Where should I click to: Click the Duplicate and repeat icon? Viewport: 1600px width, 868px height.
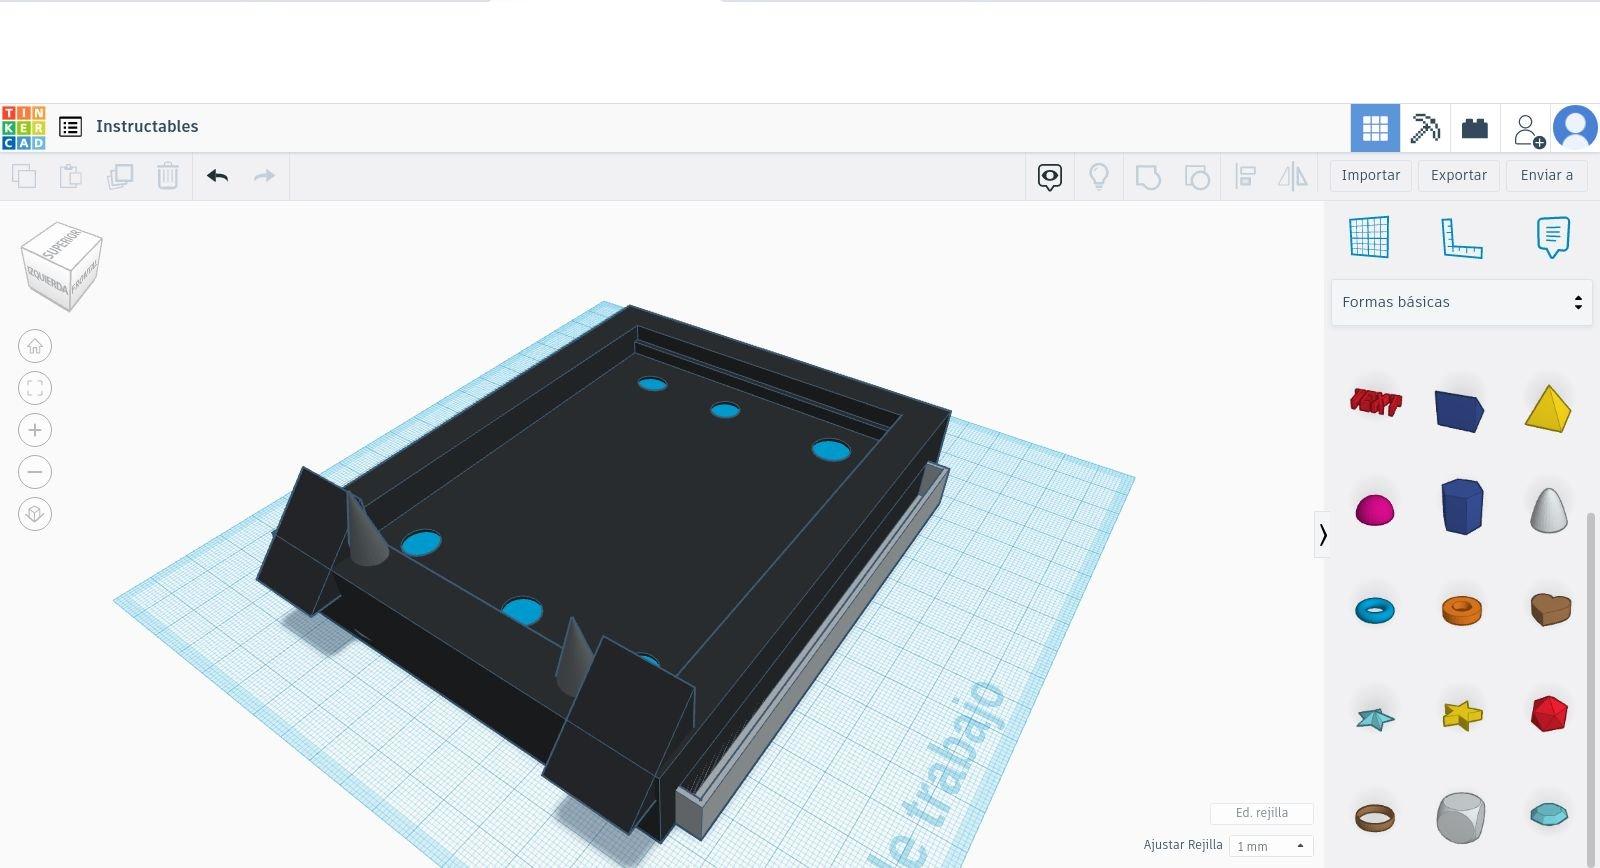pyautogui.click(x=120, y=176)
